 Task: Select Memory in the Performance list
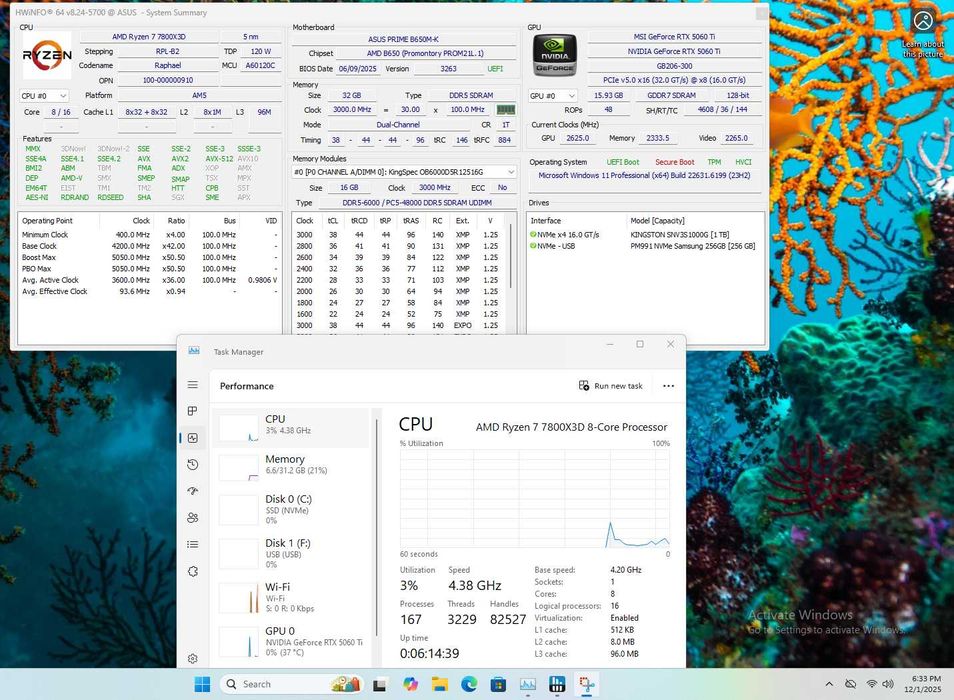pos(291,468)
